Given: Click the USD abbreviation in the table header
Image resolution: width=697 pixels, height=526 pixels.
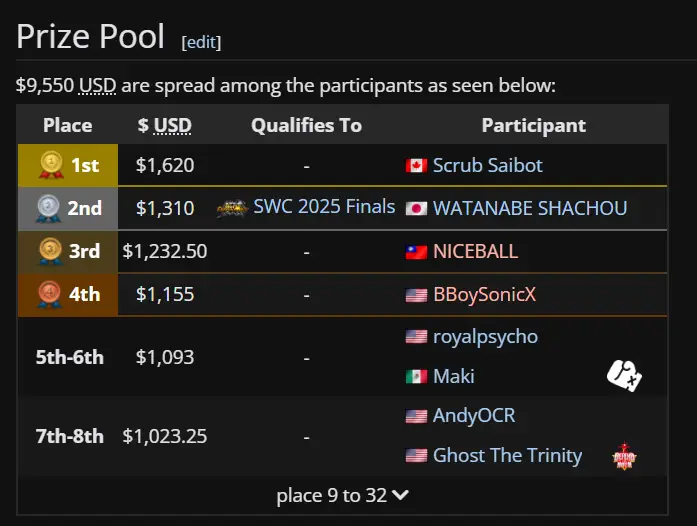Looking at the screenshot, I should click(x=172, y=125).
